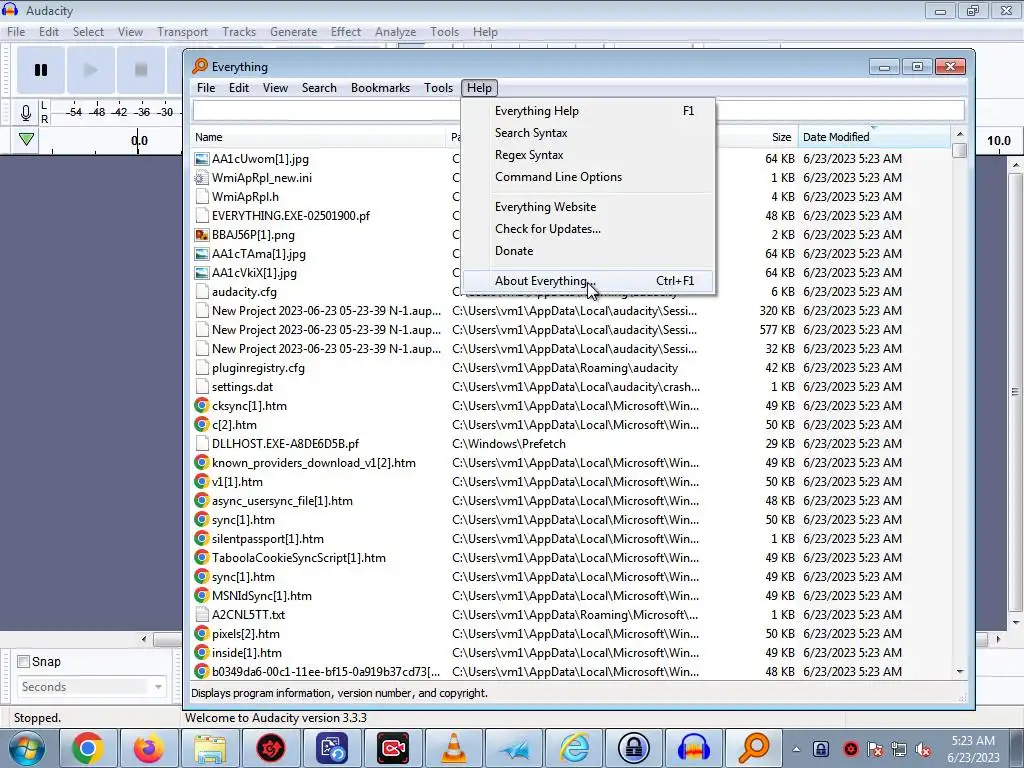Open the Everything Bookmarks menu
Viewport: 1024px width, 768px height.
point(380,88)
